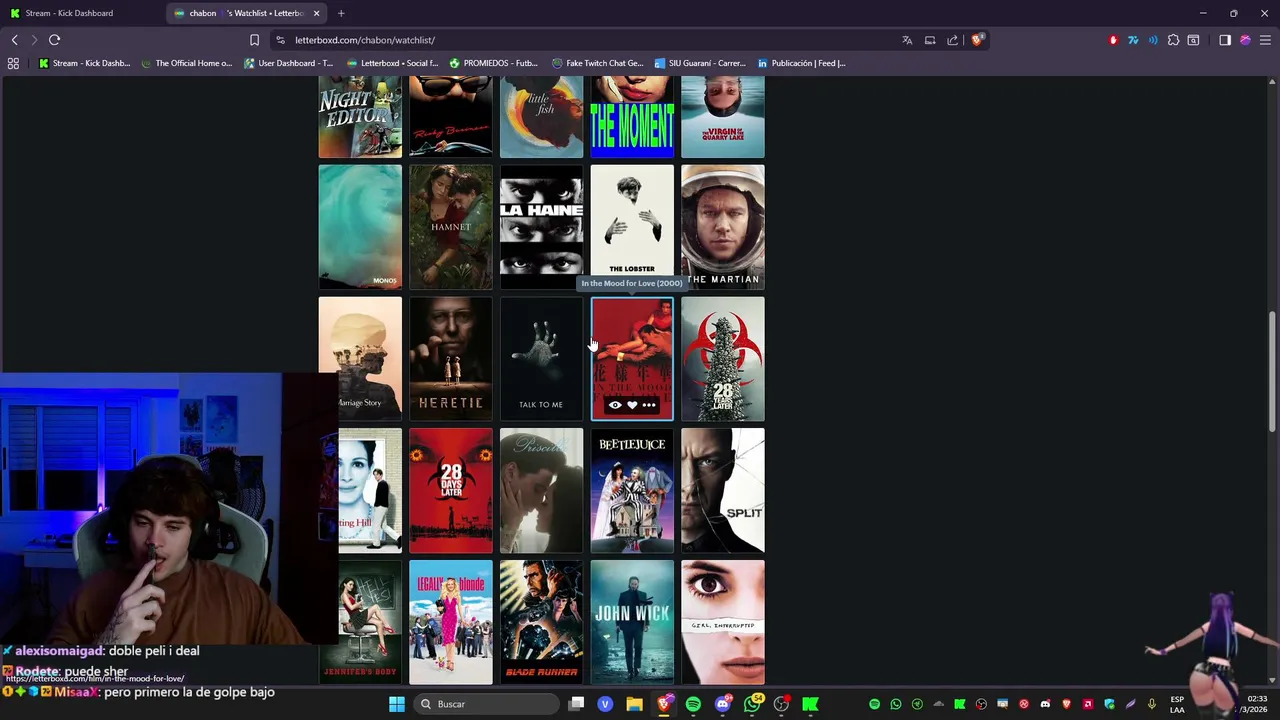Screen dimensions: 1280x720
Task: Reload the Letterboxd page
Action: pos(54,40)
